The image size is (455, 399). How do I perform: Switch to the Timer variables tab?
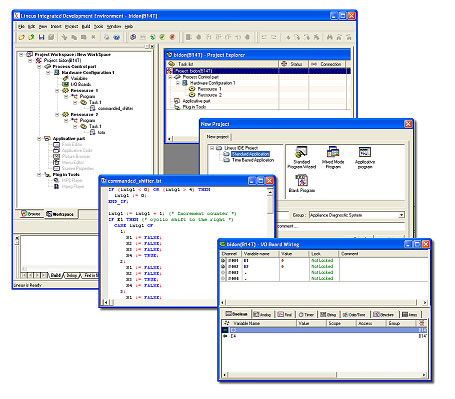(x=306, y=314)
